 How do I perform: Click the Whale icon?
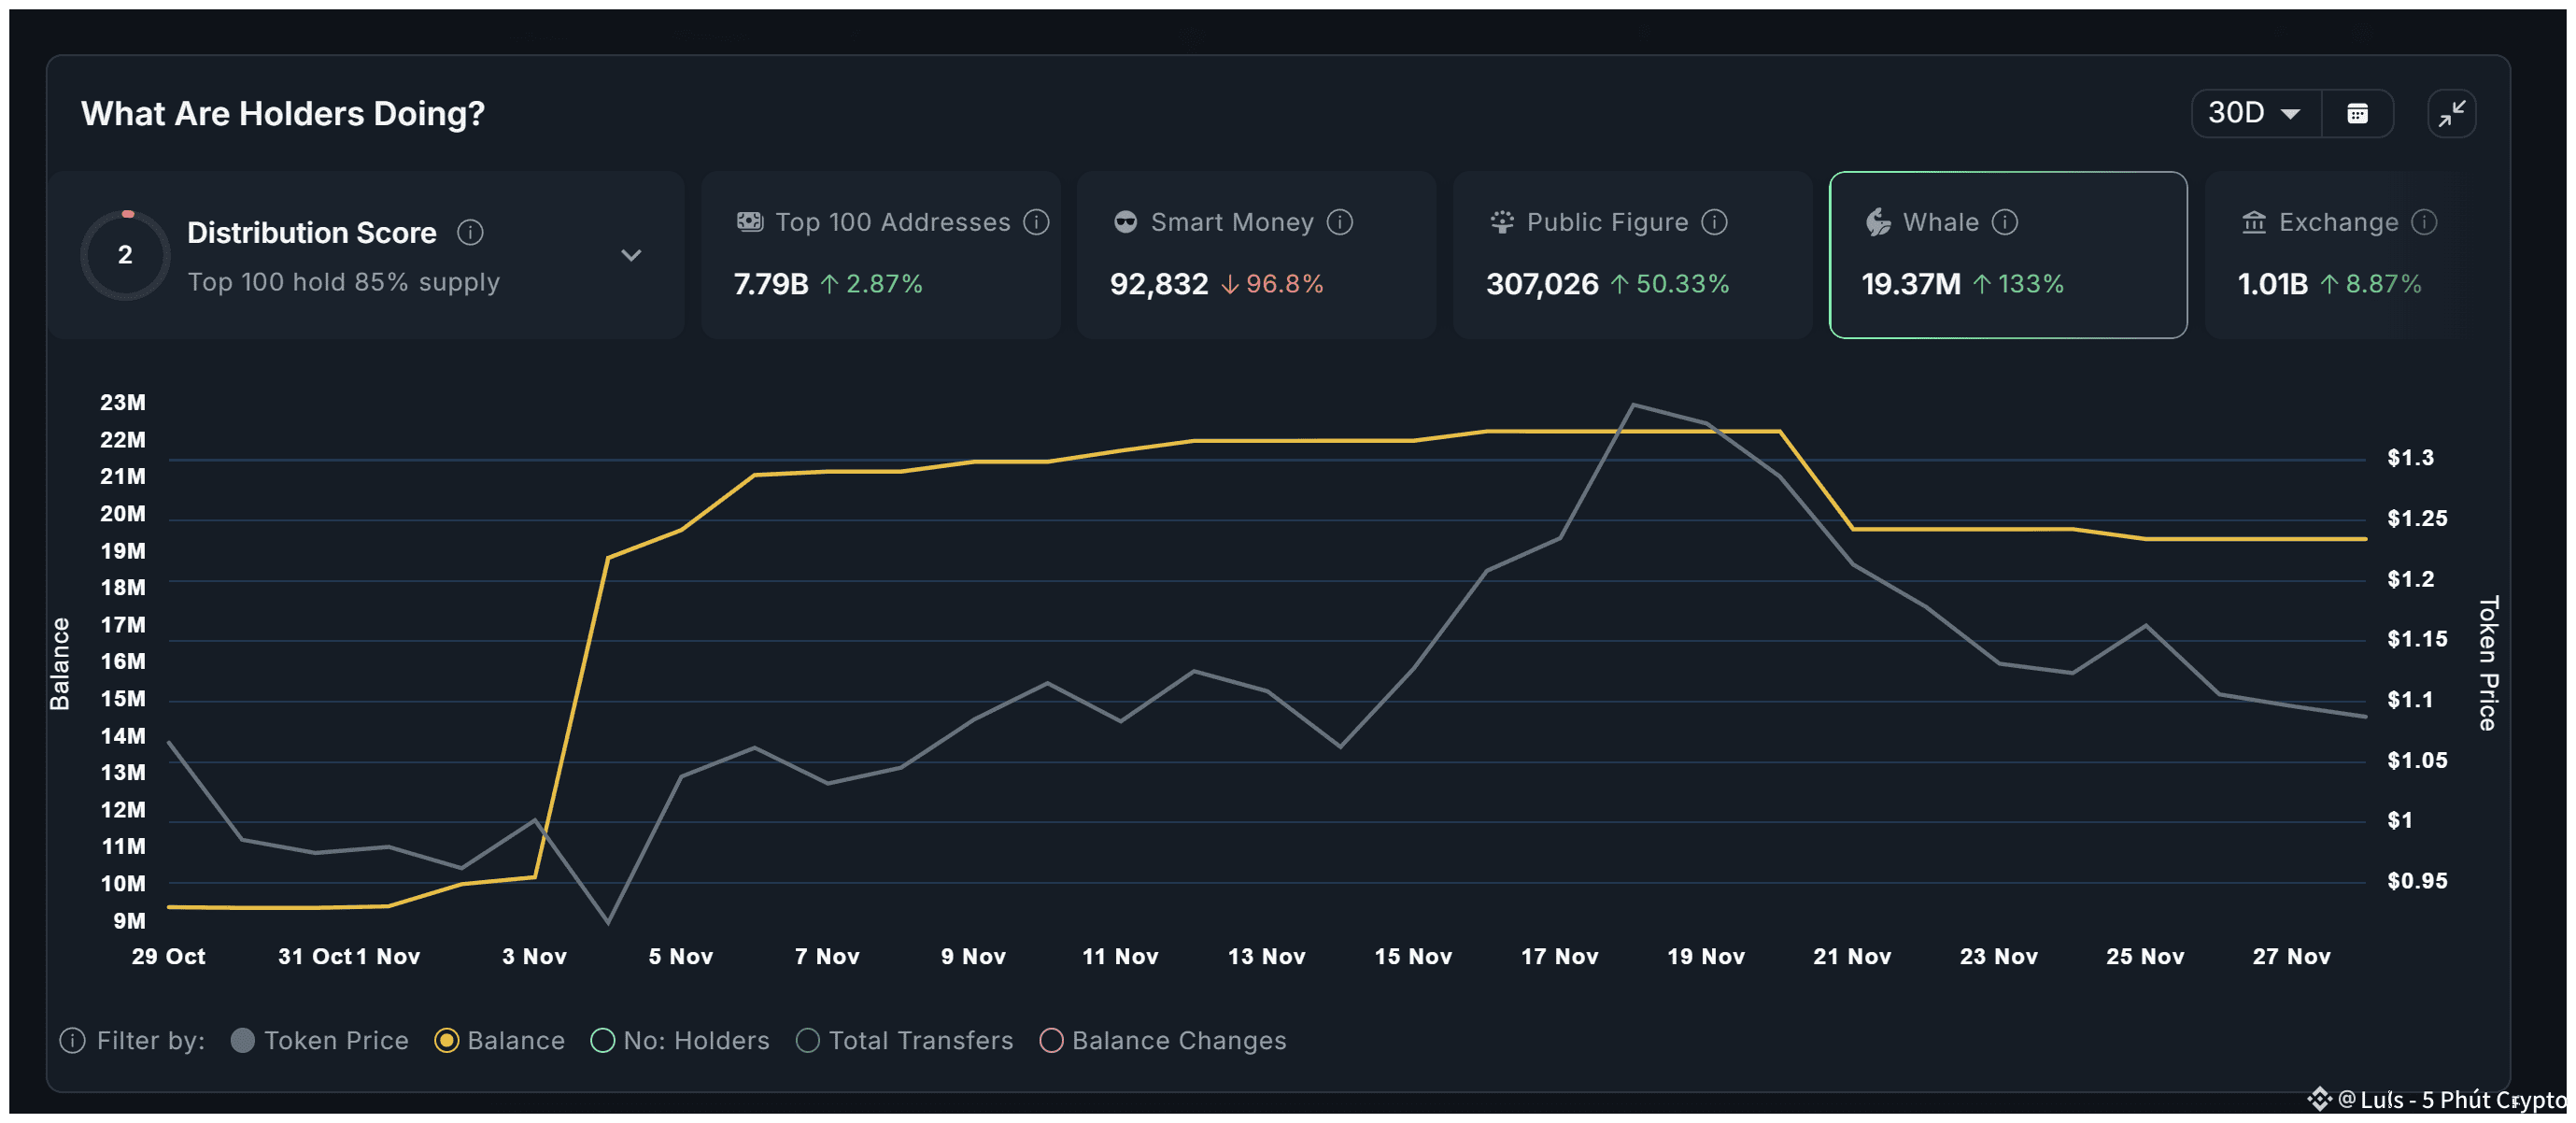tap(1878, 222)
